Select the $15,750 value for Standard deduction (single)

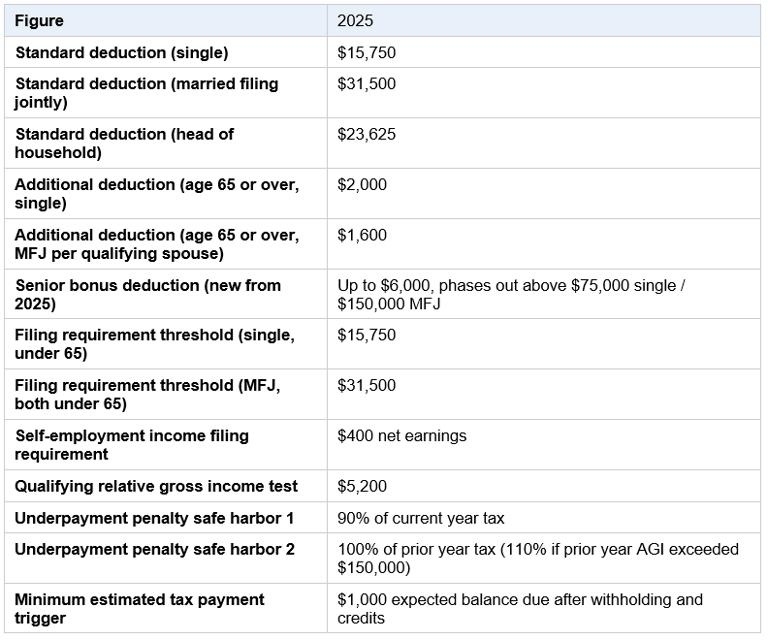[367, 53]
